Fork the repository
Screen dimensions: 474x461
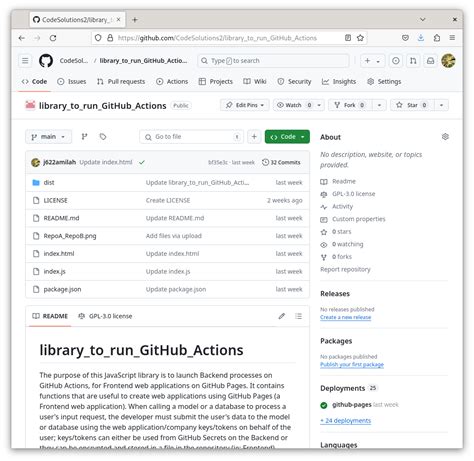pyautogui.click(x=351, y=105)
